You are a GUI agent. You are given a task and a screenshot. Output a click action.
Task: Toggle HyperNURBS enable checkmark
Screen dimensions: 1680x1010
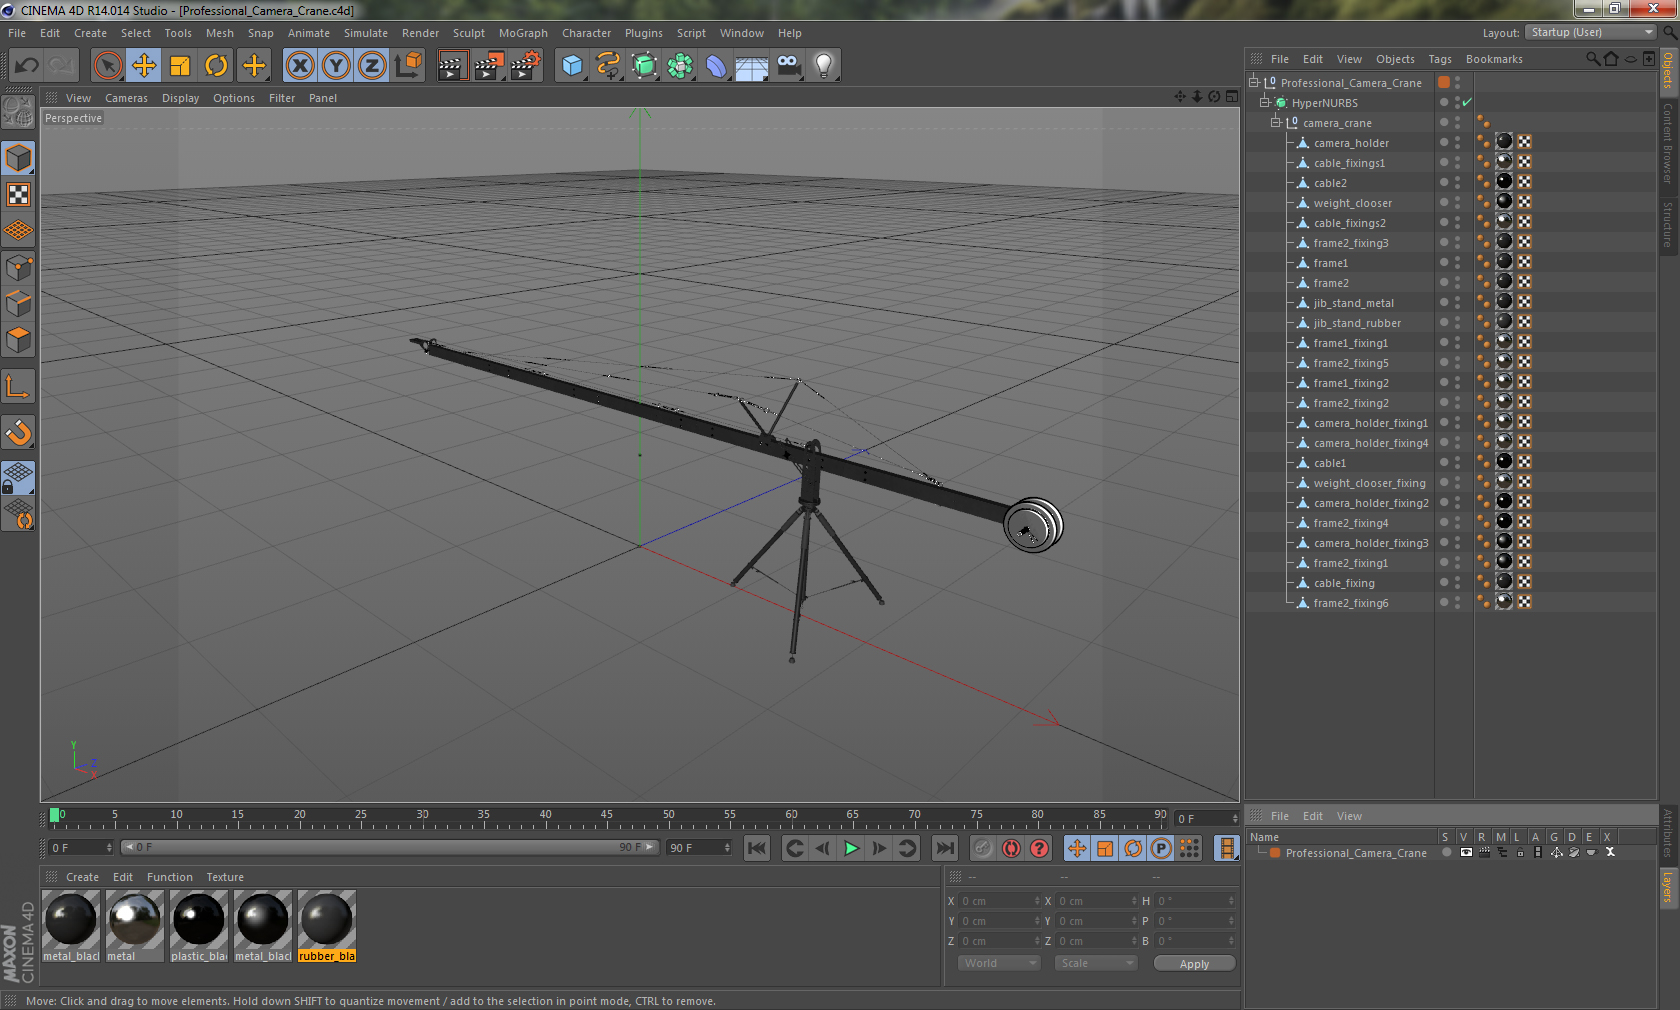[x=1467, y=103]
